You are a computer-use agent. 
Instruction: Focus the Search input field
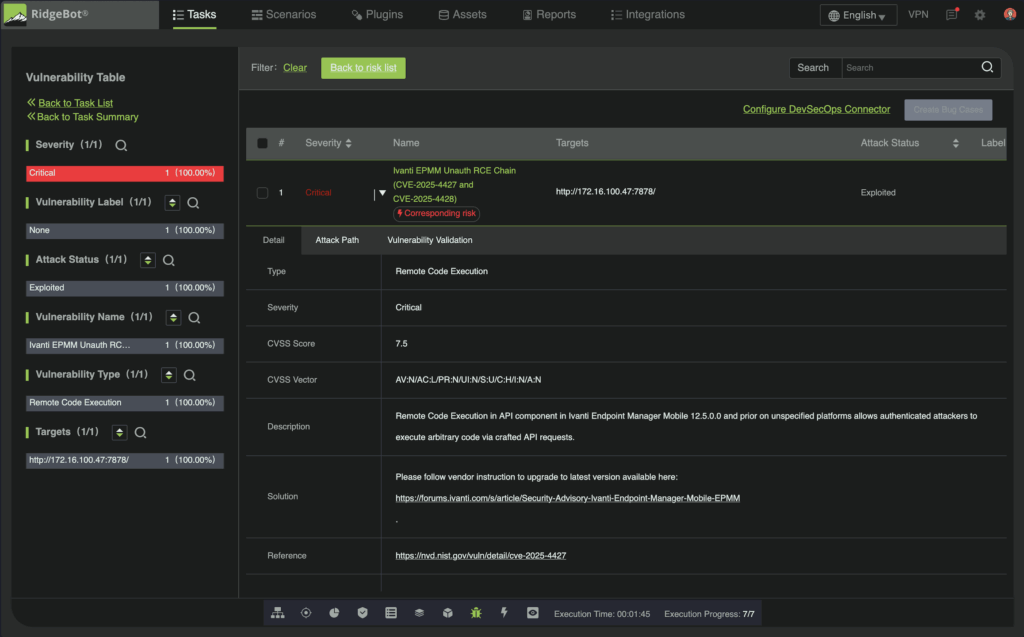coord(910,68)
